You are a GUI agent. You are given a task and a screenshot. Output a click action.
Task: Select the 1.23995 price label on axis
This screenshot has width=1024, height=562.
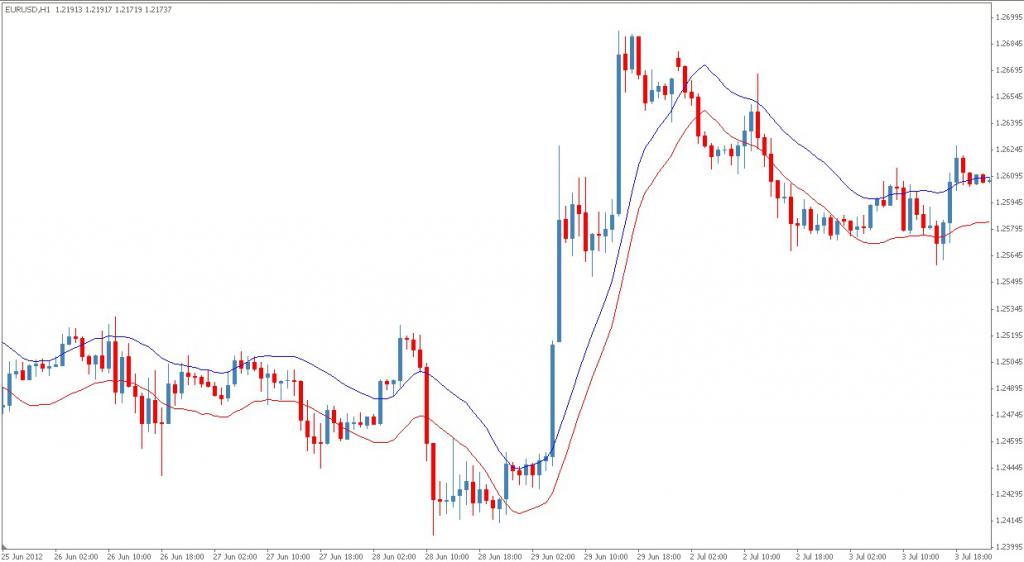click(1009, 547)
